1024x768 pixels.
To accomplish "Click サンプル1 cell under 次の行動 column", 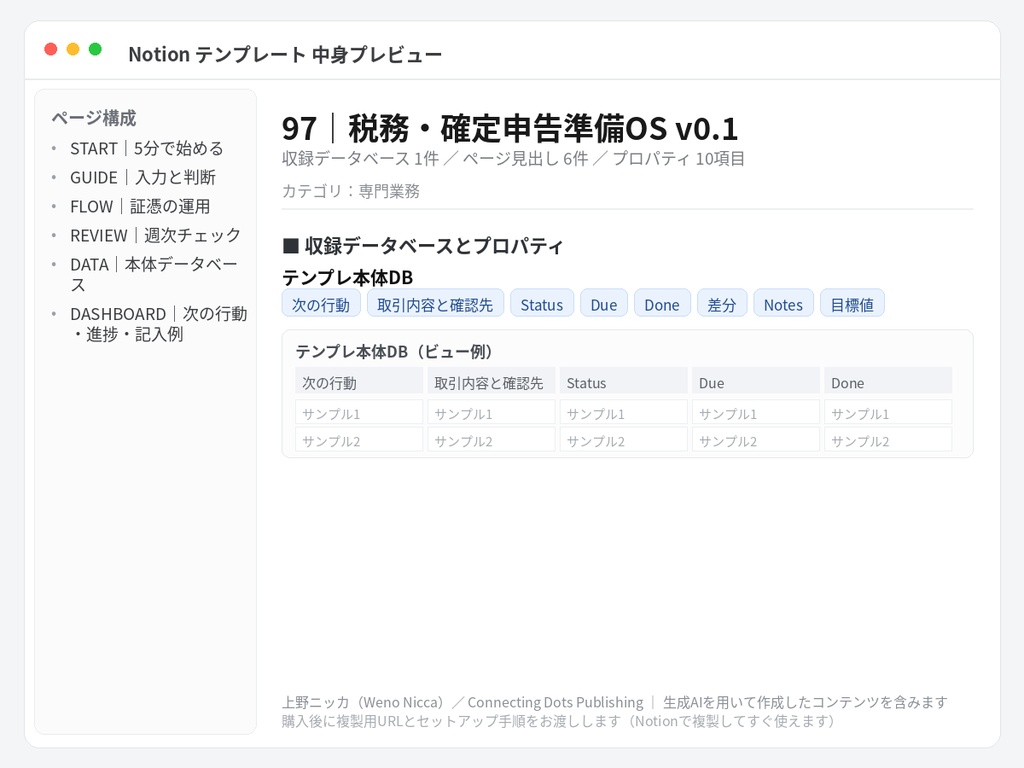I will [x=359, y=413].
